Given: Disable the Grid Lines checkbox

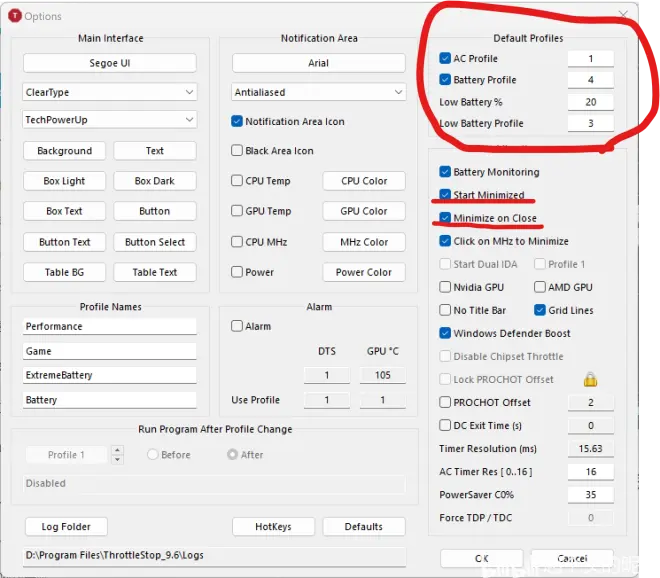Looking at the screenshot, I should 540,310.
